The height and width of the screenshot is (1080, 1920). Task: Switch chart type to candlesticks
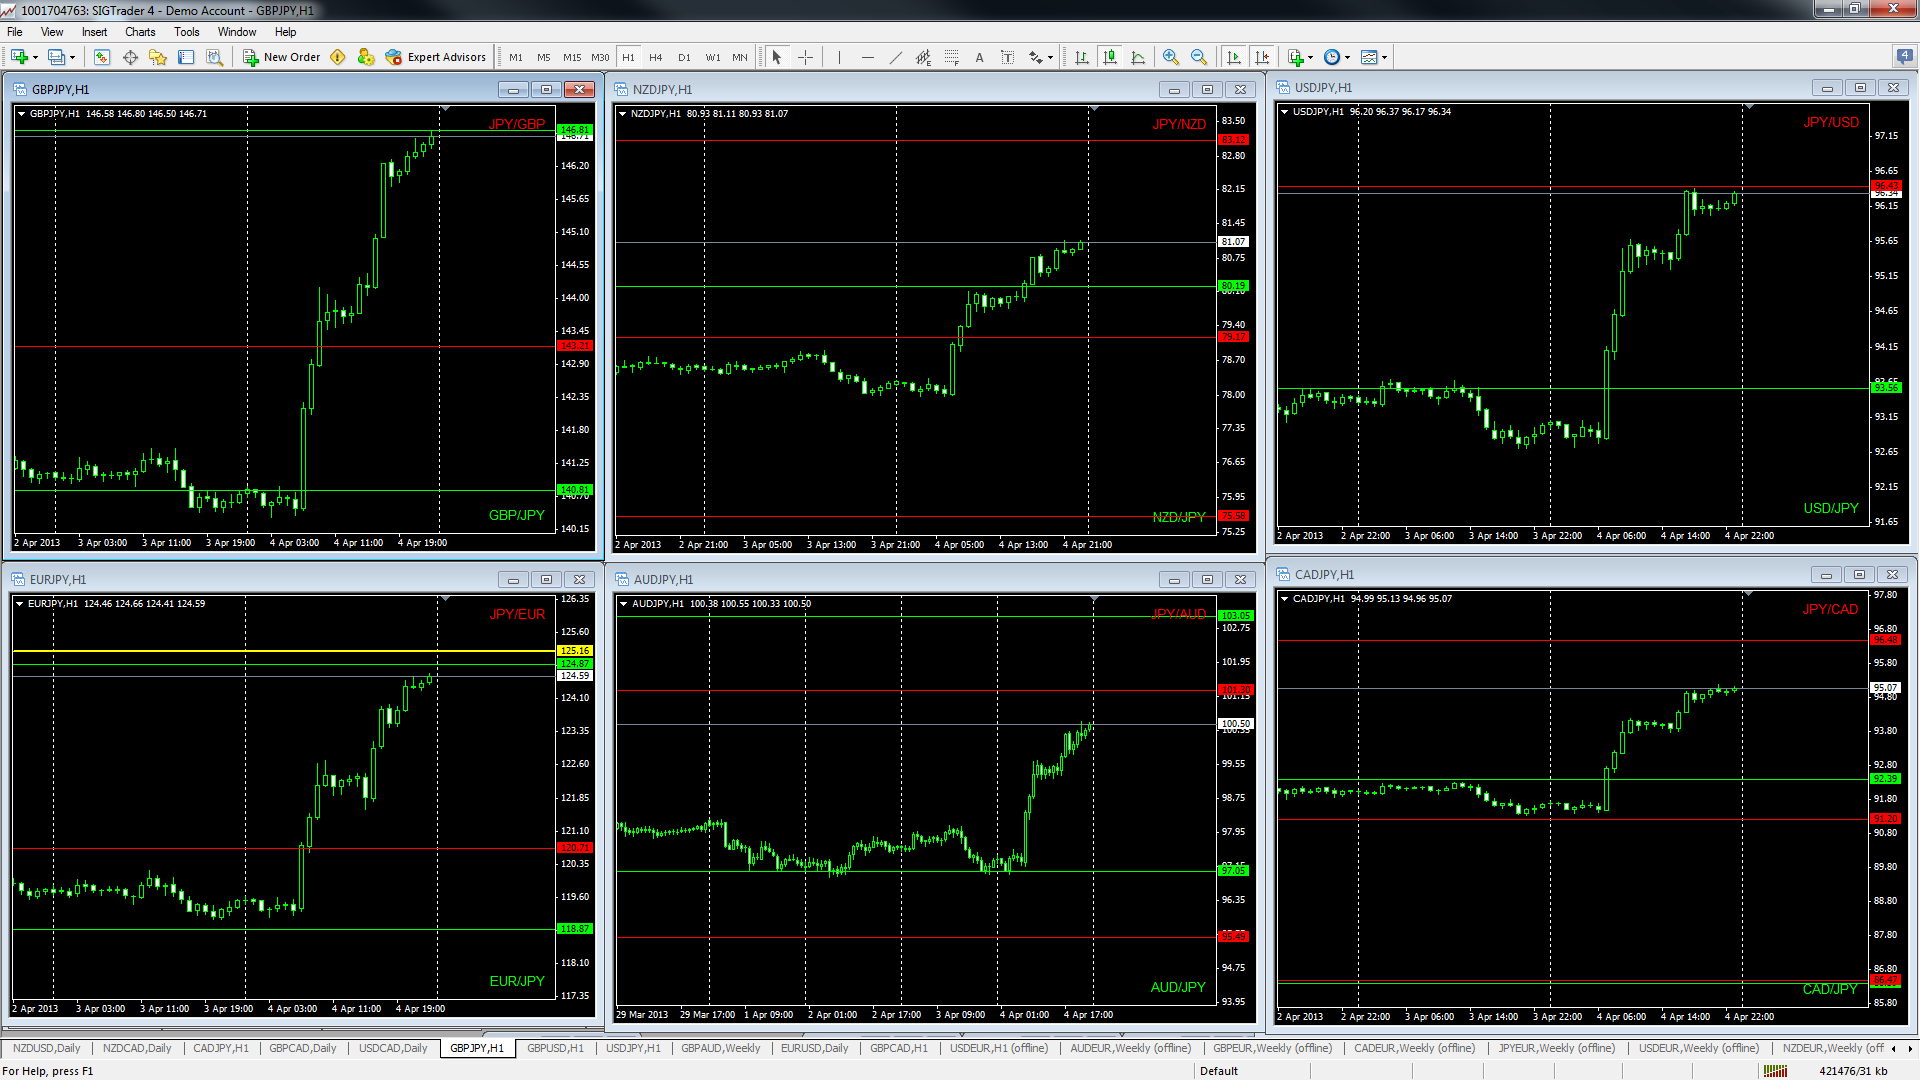(1110, 57)
